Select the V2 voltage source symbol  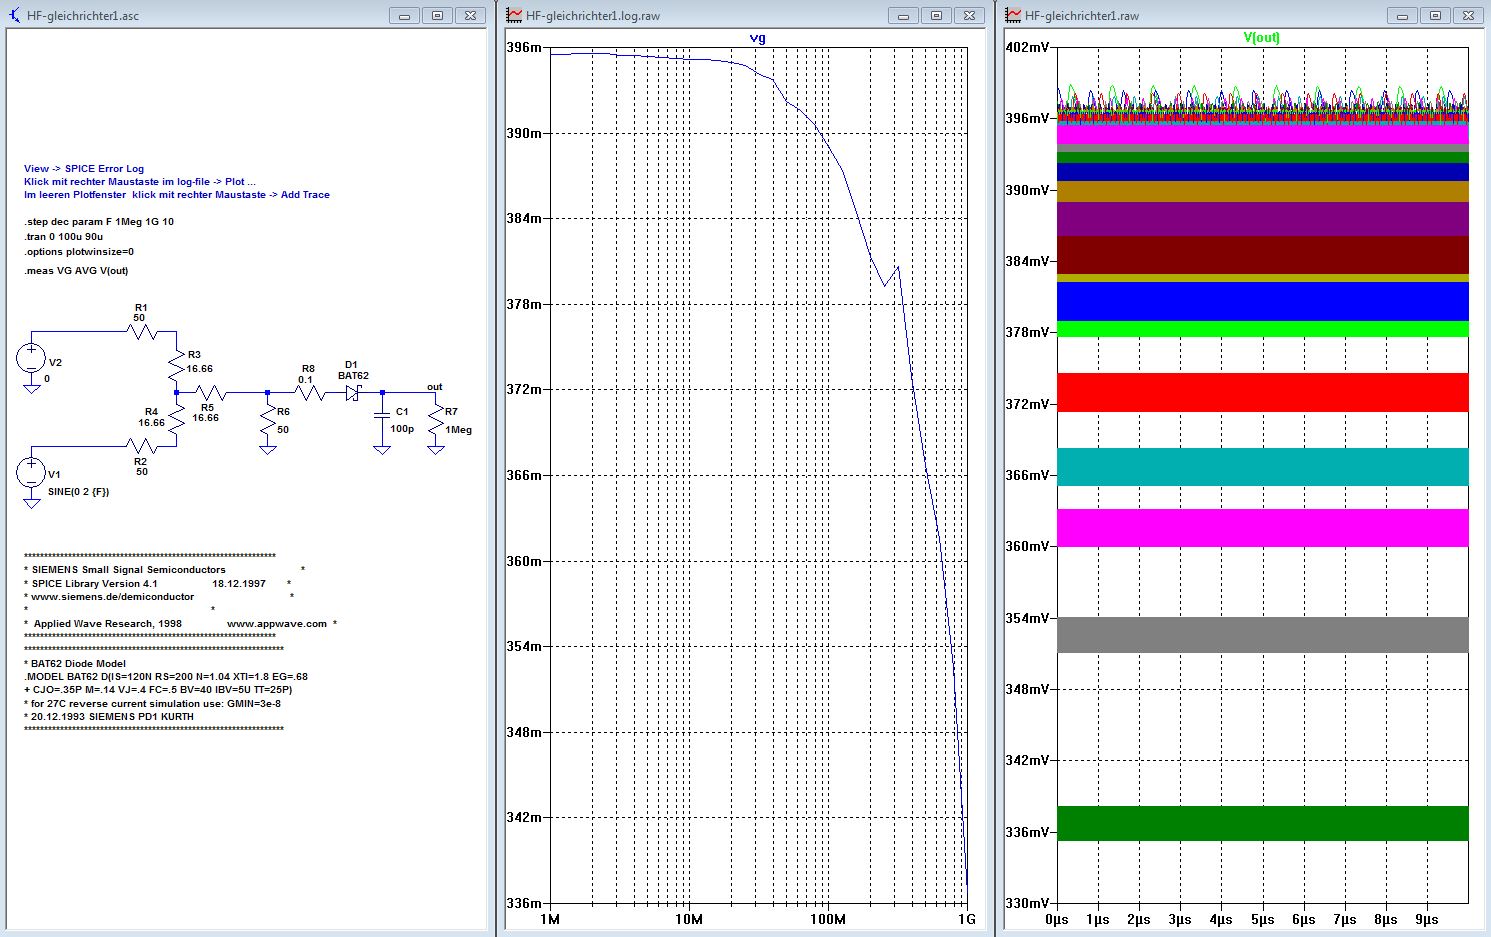(x=31, y=357)
